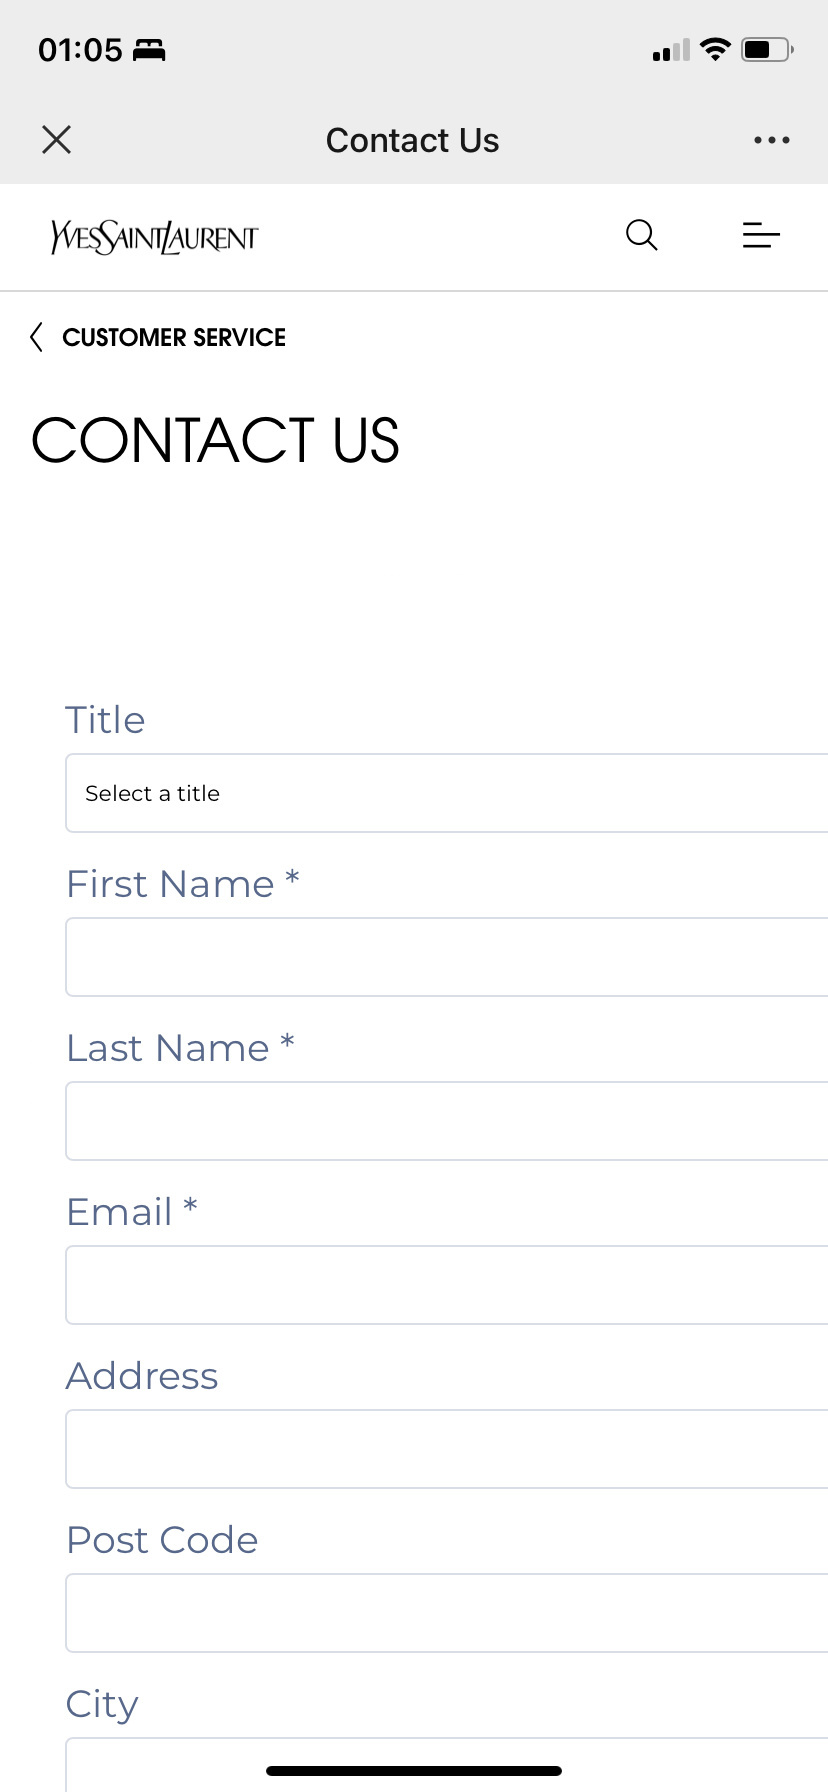Activate the Address input box
828x1792 pixels.
tap(447, 1449)
